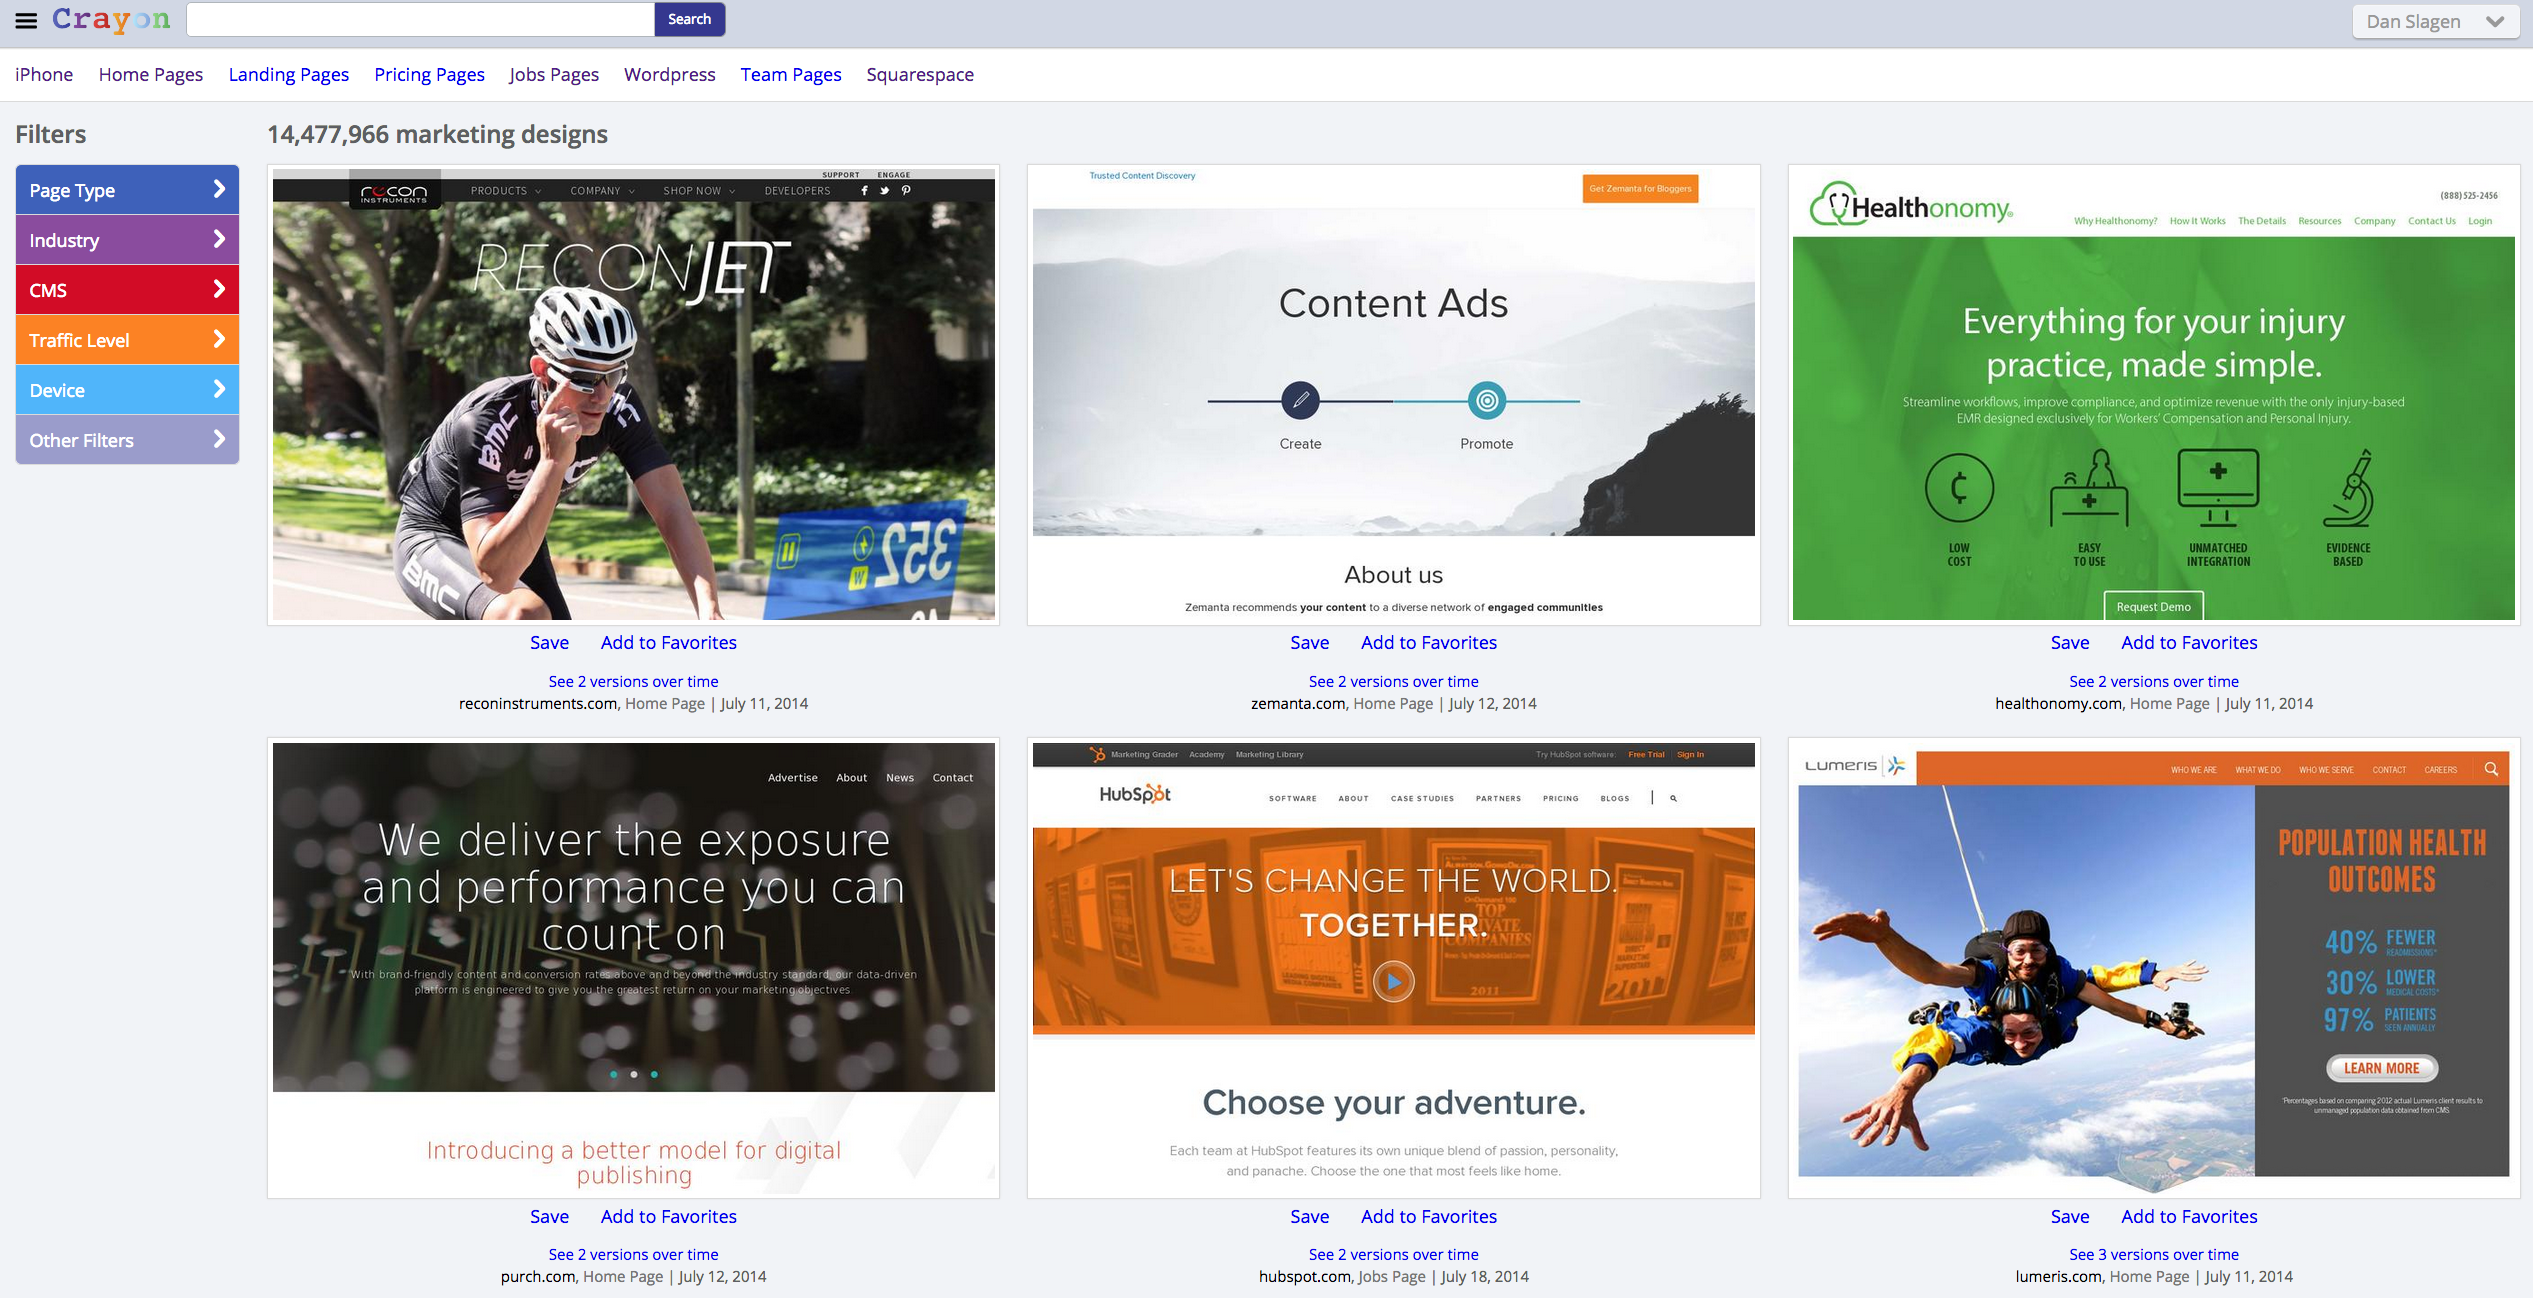Go to Landing Pages category

coord(289,74)
